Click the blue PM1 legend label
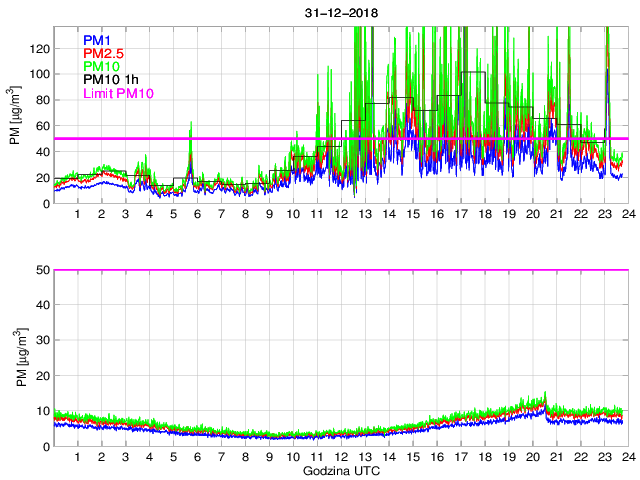Viewport: 640px width, 480px height. coord(98,41)
